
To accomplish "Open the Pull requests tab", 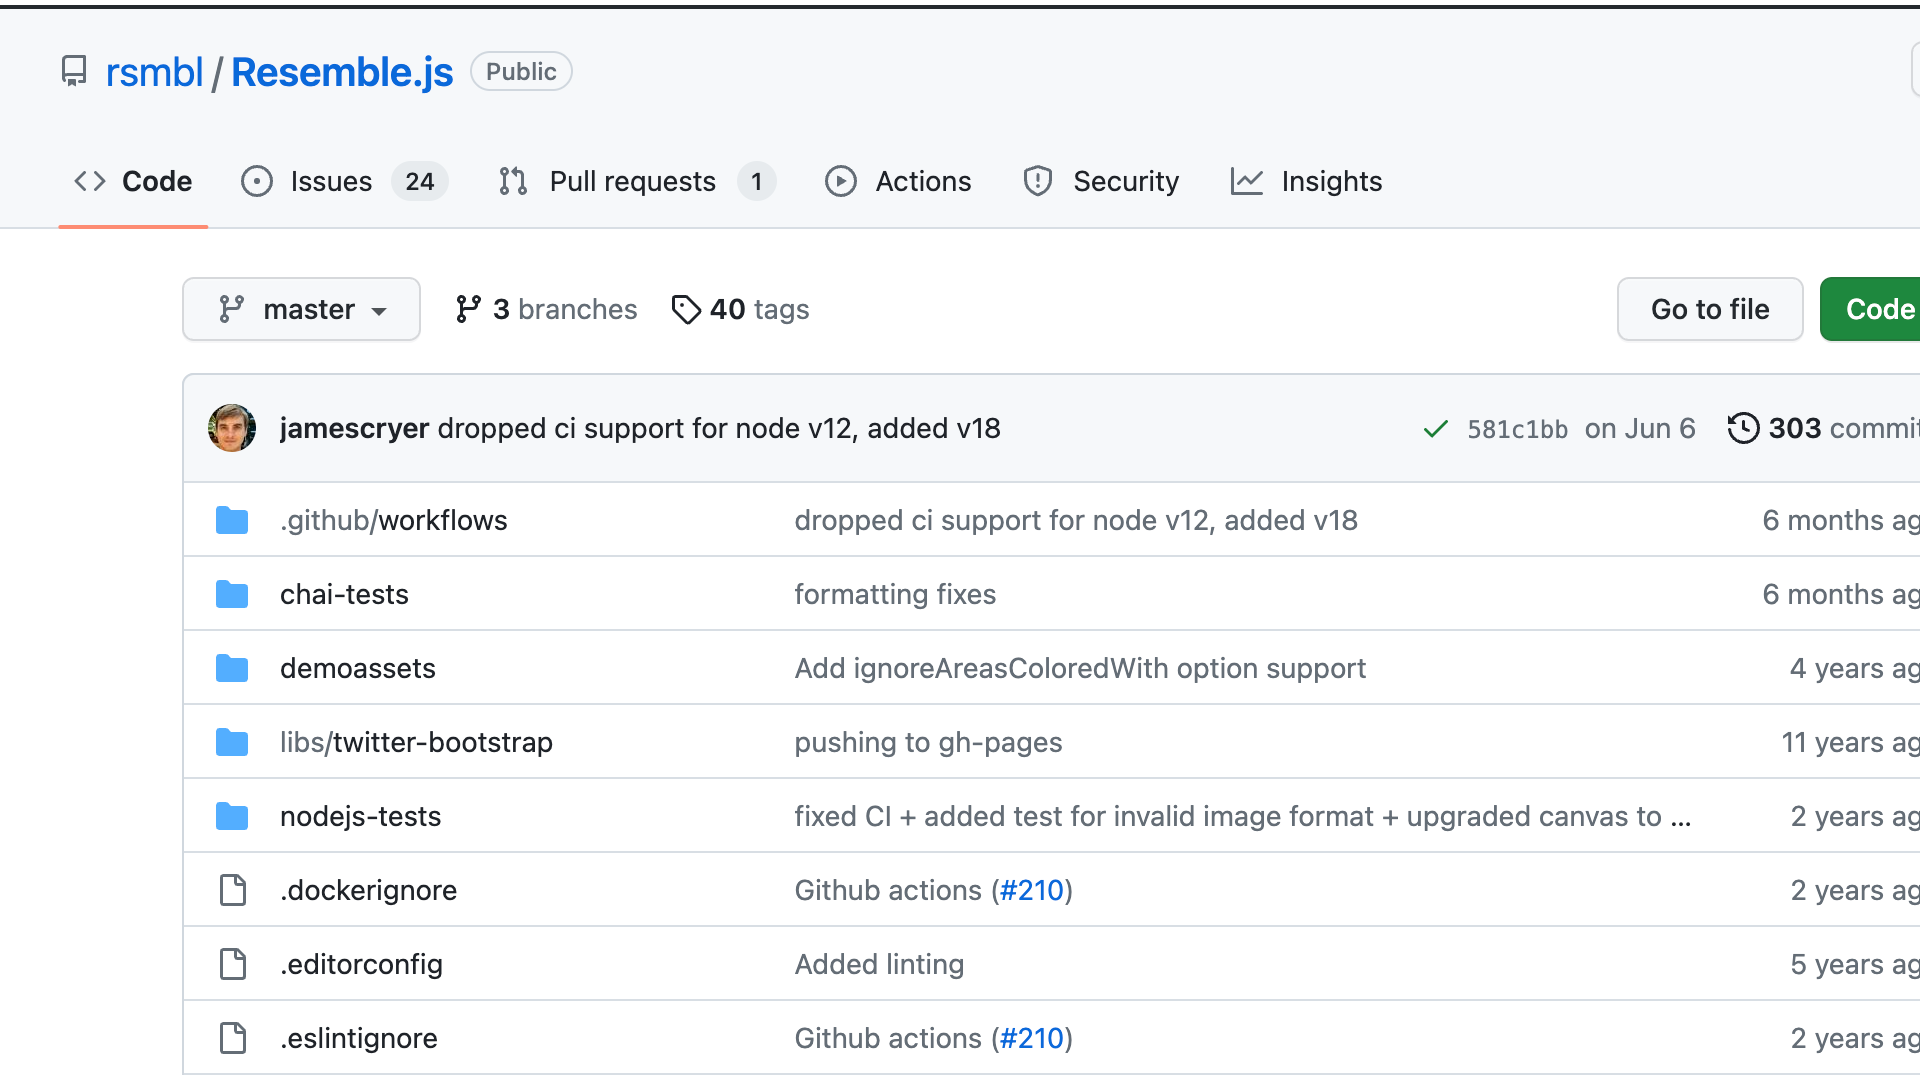I will 632,181.
